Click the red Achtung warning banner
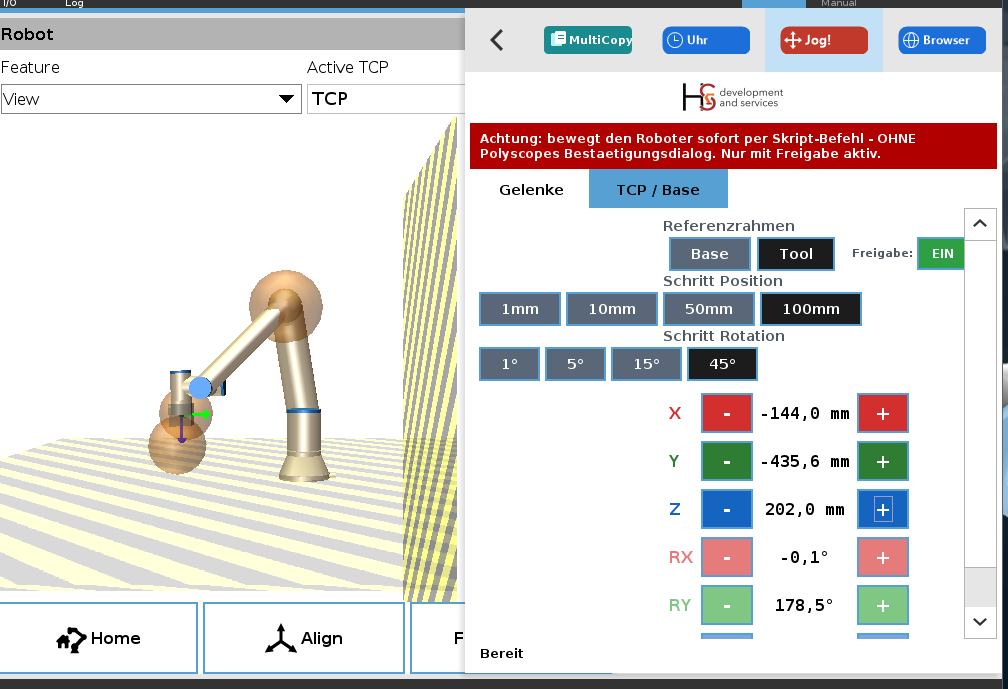Screen dimensions: 1008x689 click(x=734, y=146)
